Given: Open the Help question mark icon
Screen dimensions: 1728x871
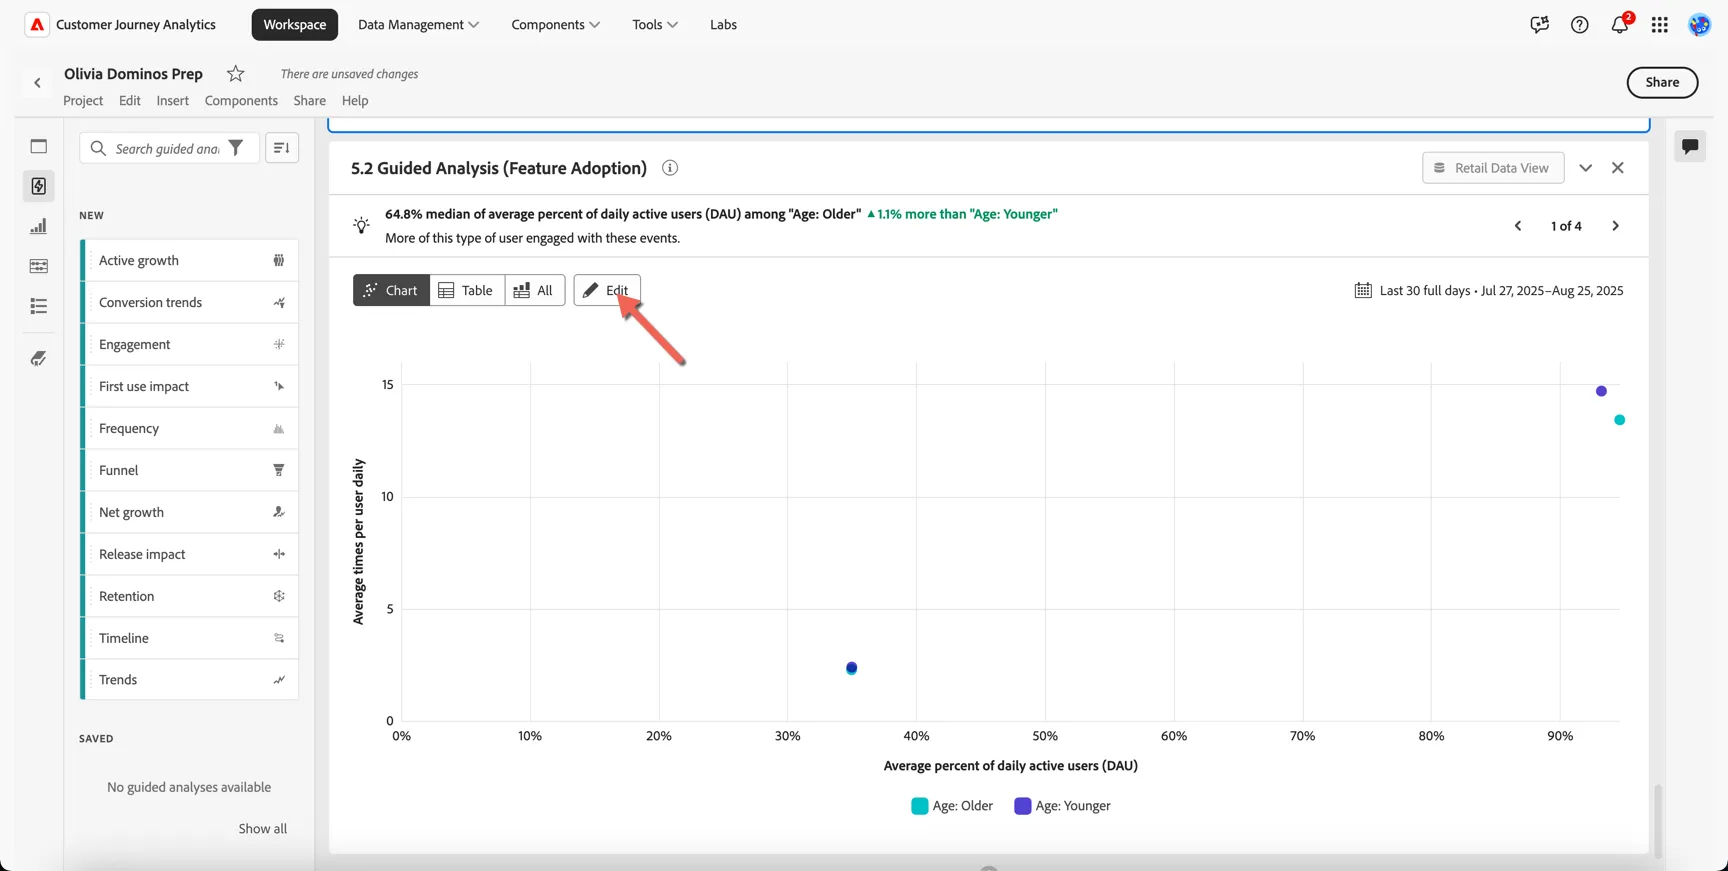Looking at the screenshot, I should point(1580,25).
